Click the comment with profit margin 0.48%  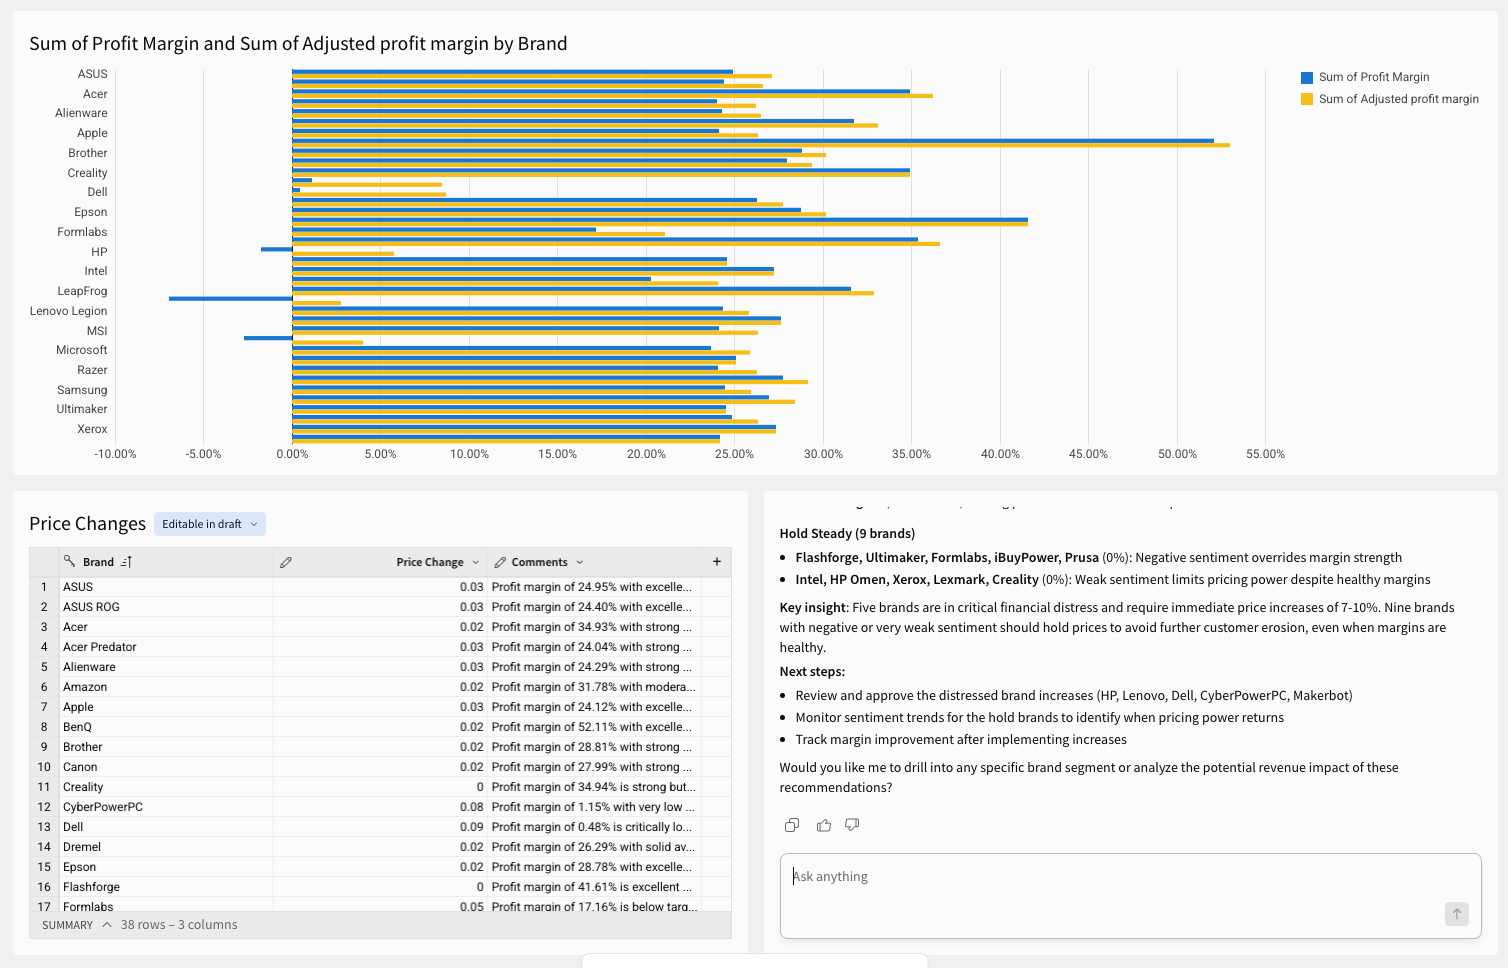pyautogui.click(x=594, y=827)
